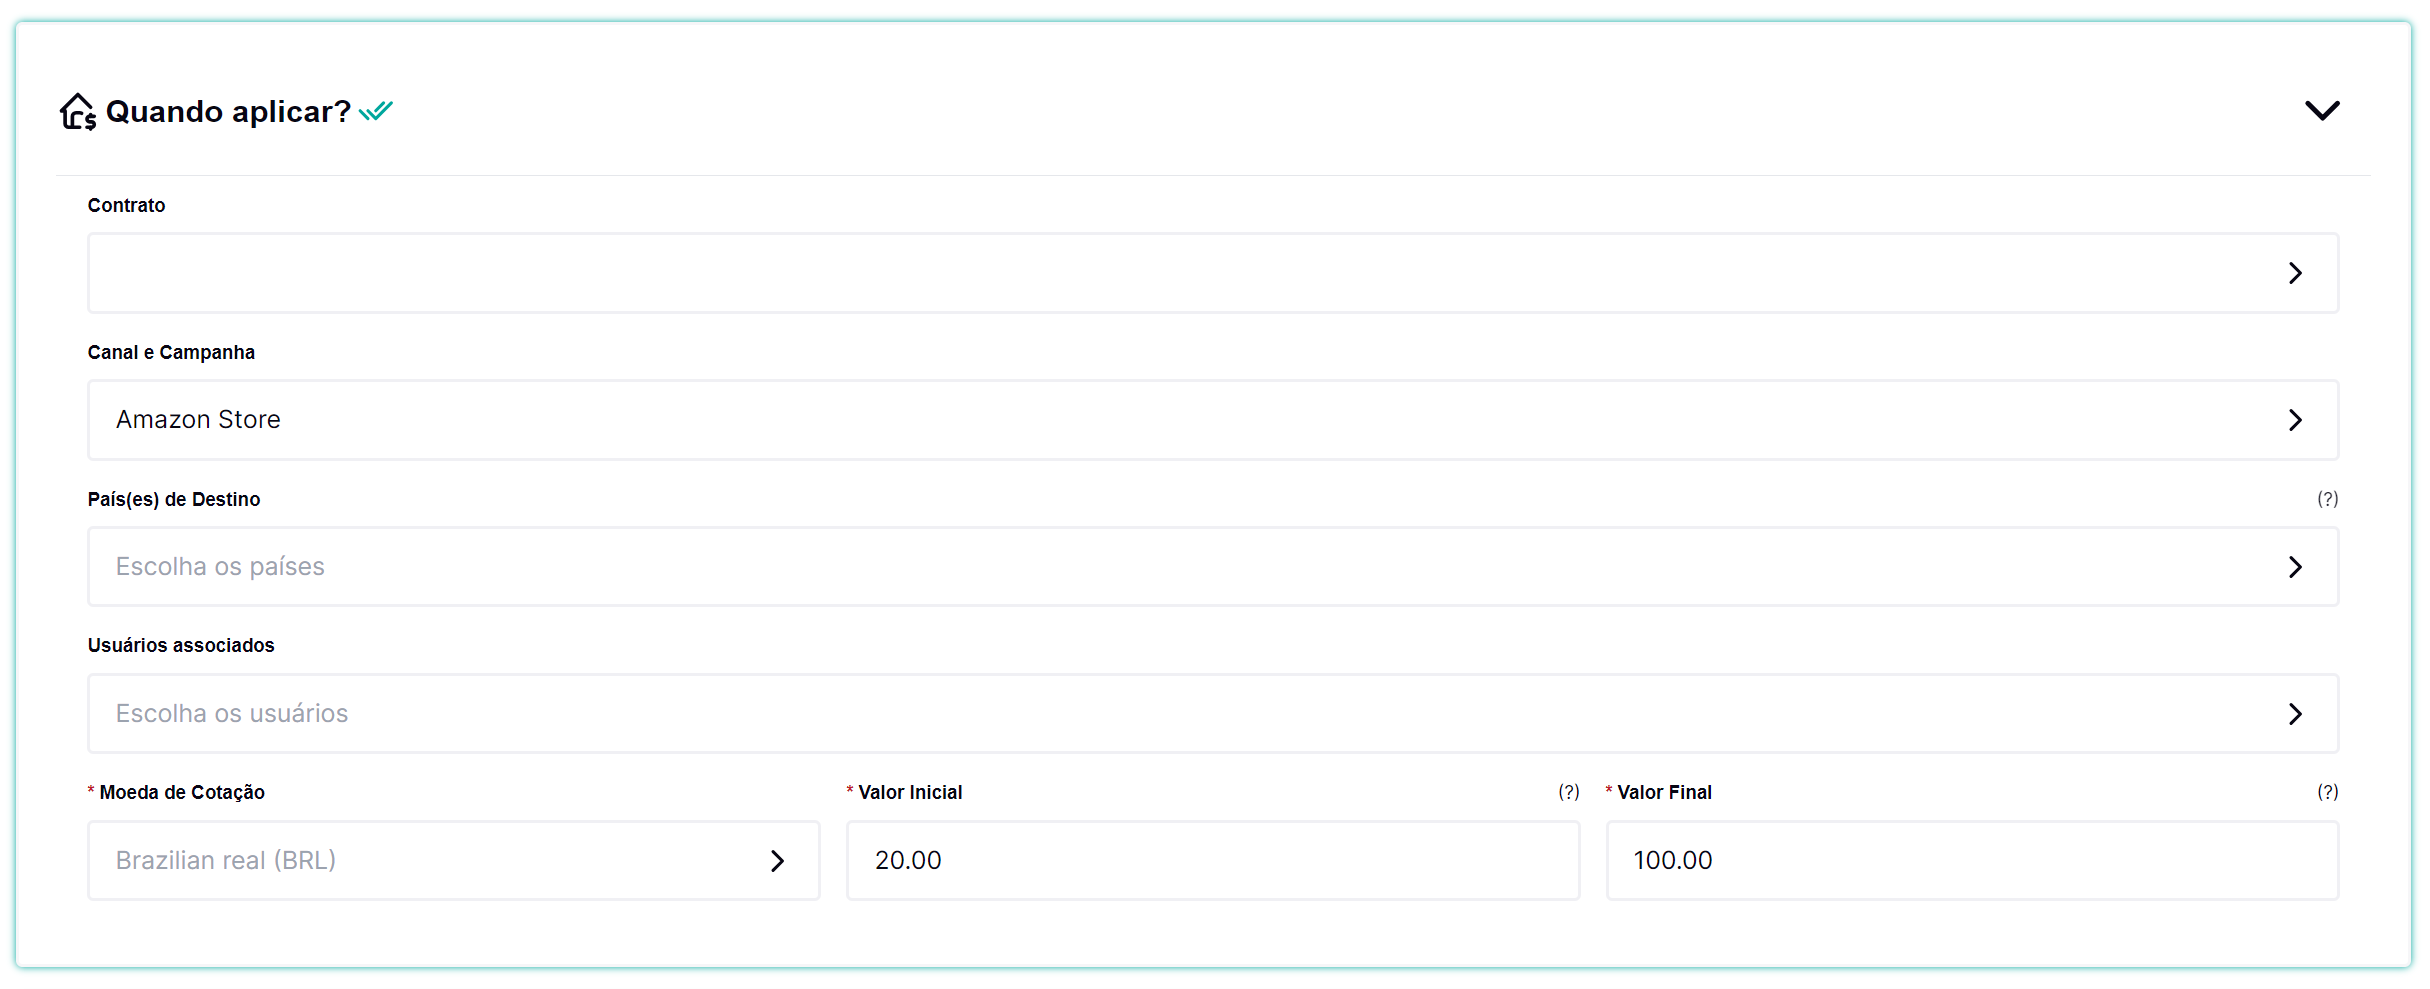2430x989 pixels.
Task: Open the Canal e Campanha field showing Amazon Store
Action: 1180,420
